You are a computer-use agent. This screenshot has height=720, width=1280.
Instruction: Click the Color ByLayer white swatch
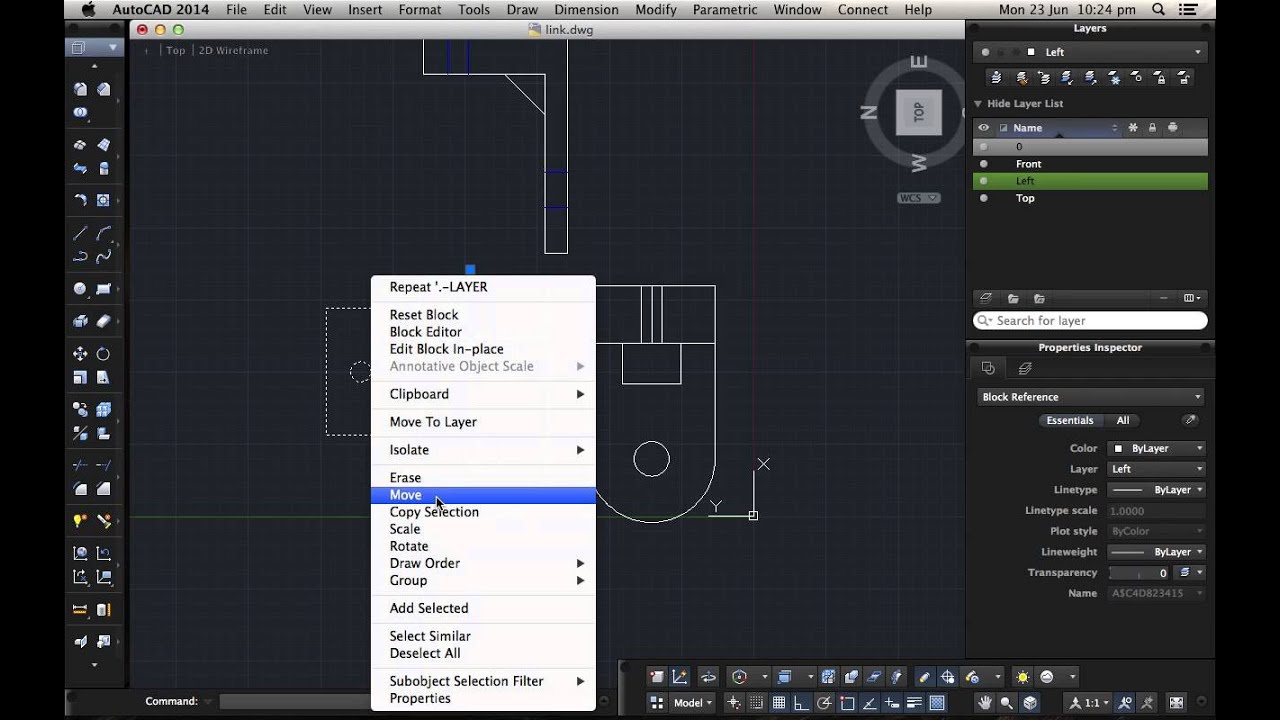click(x=1118, y=449)
